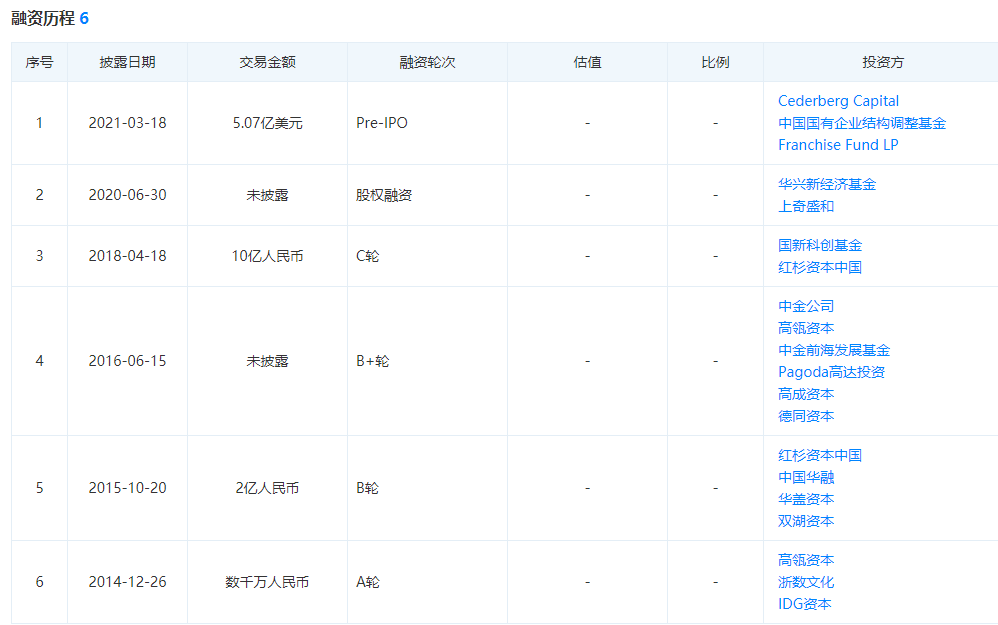Open the 双湖资本 investor link
Screen dimensions: 998x625
806,521
